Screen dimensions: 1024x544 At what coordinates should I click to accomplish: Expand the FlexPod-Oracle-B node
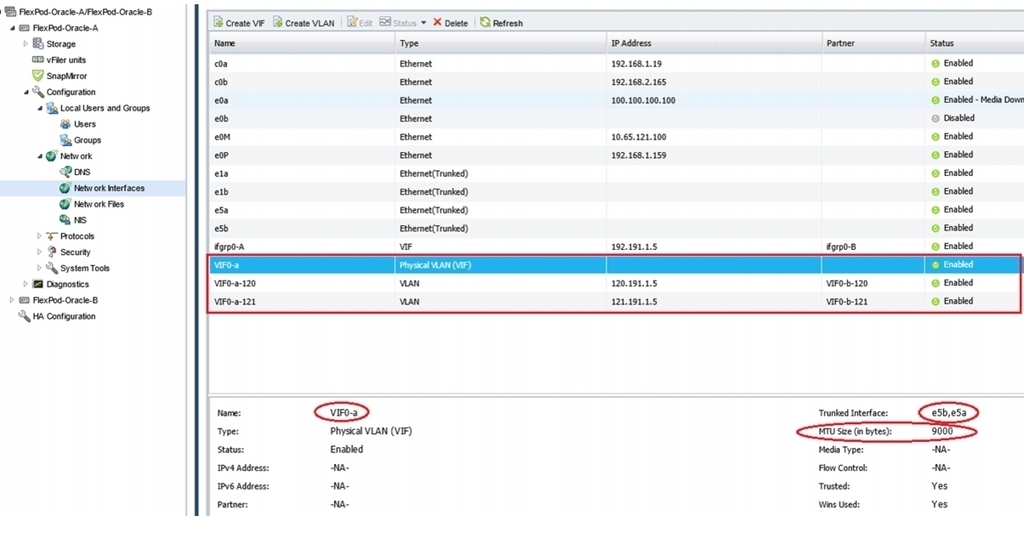tap(12, 300)
